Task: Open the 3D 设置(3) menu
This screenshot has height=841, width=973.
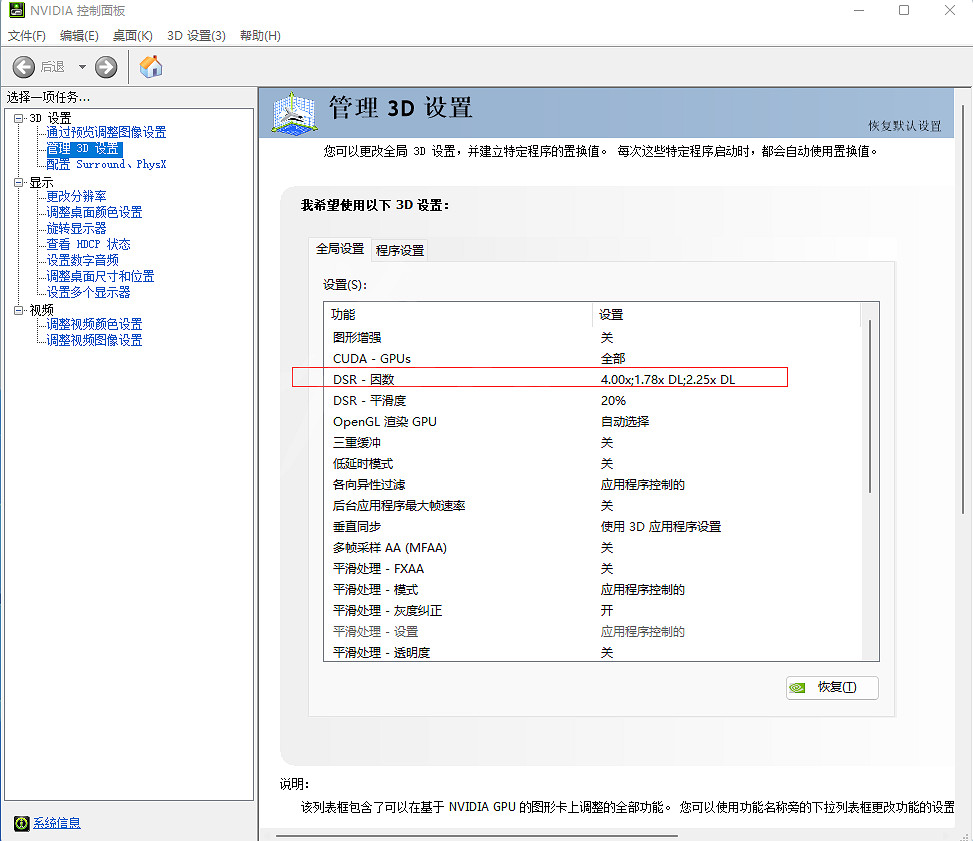Action: pyautogui.click(x=196, y=36)
